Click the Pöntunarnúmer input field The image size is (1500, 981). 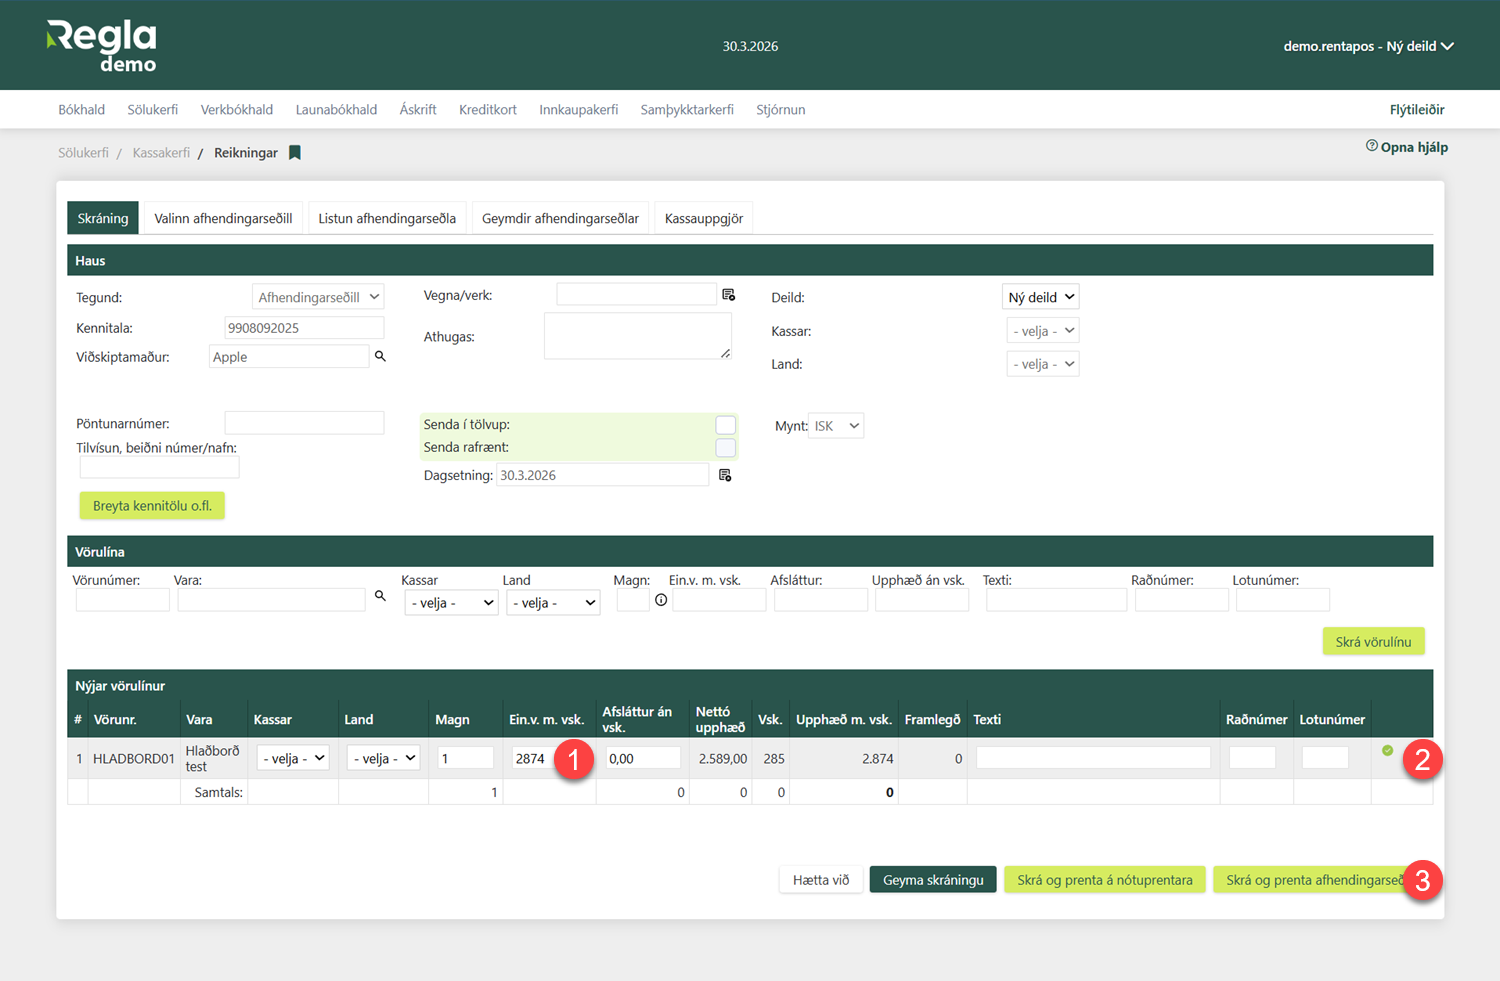(x=304, y=423)
